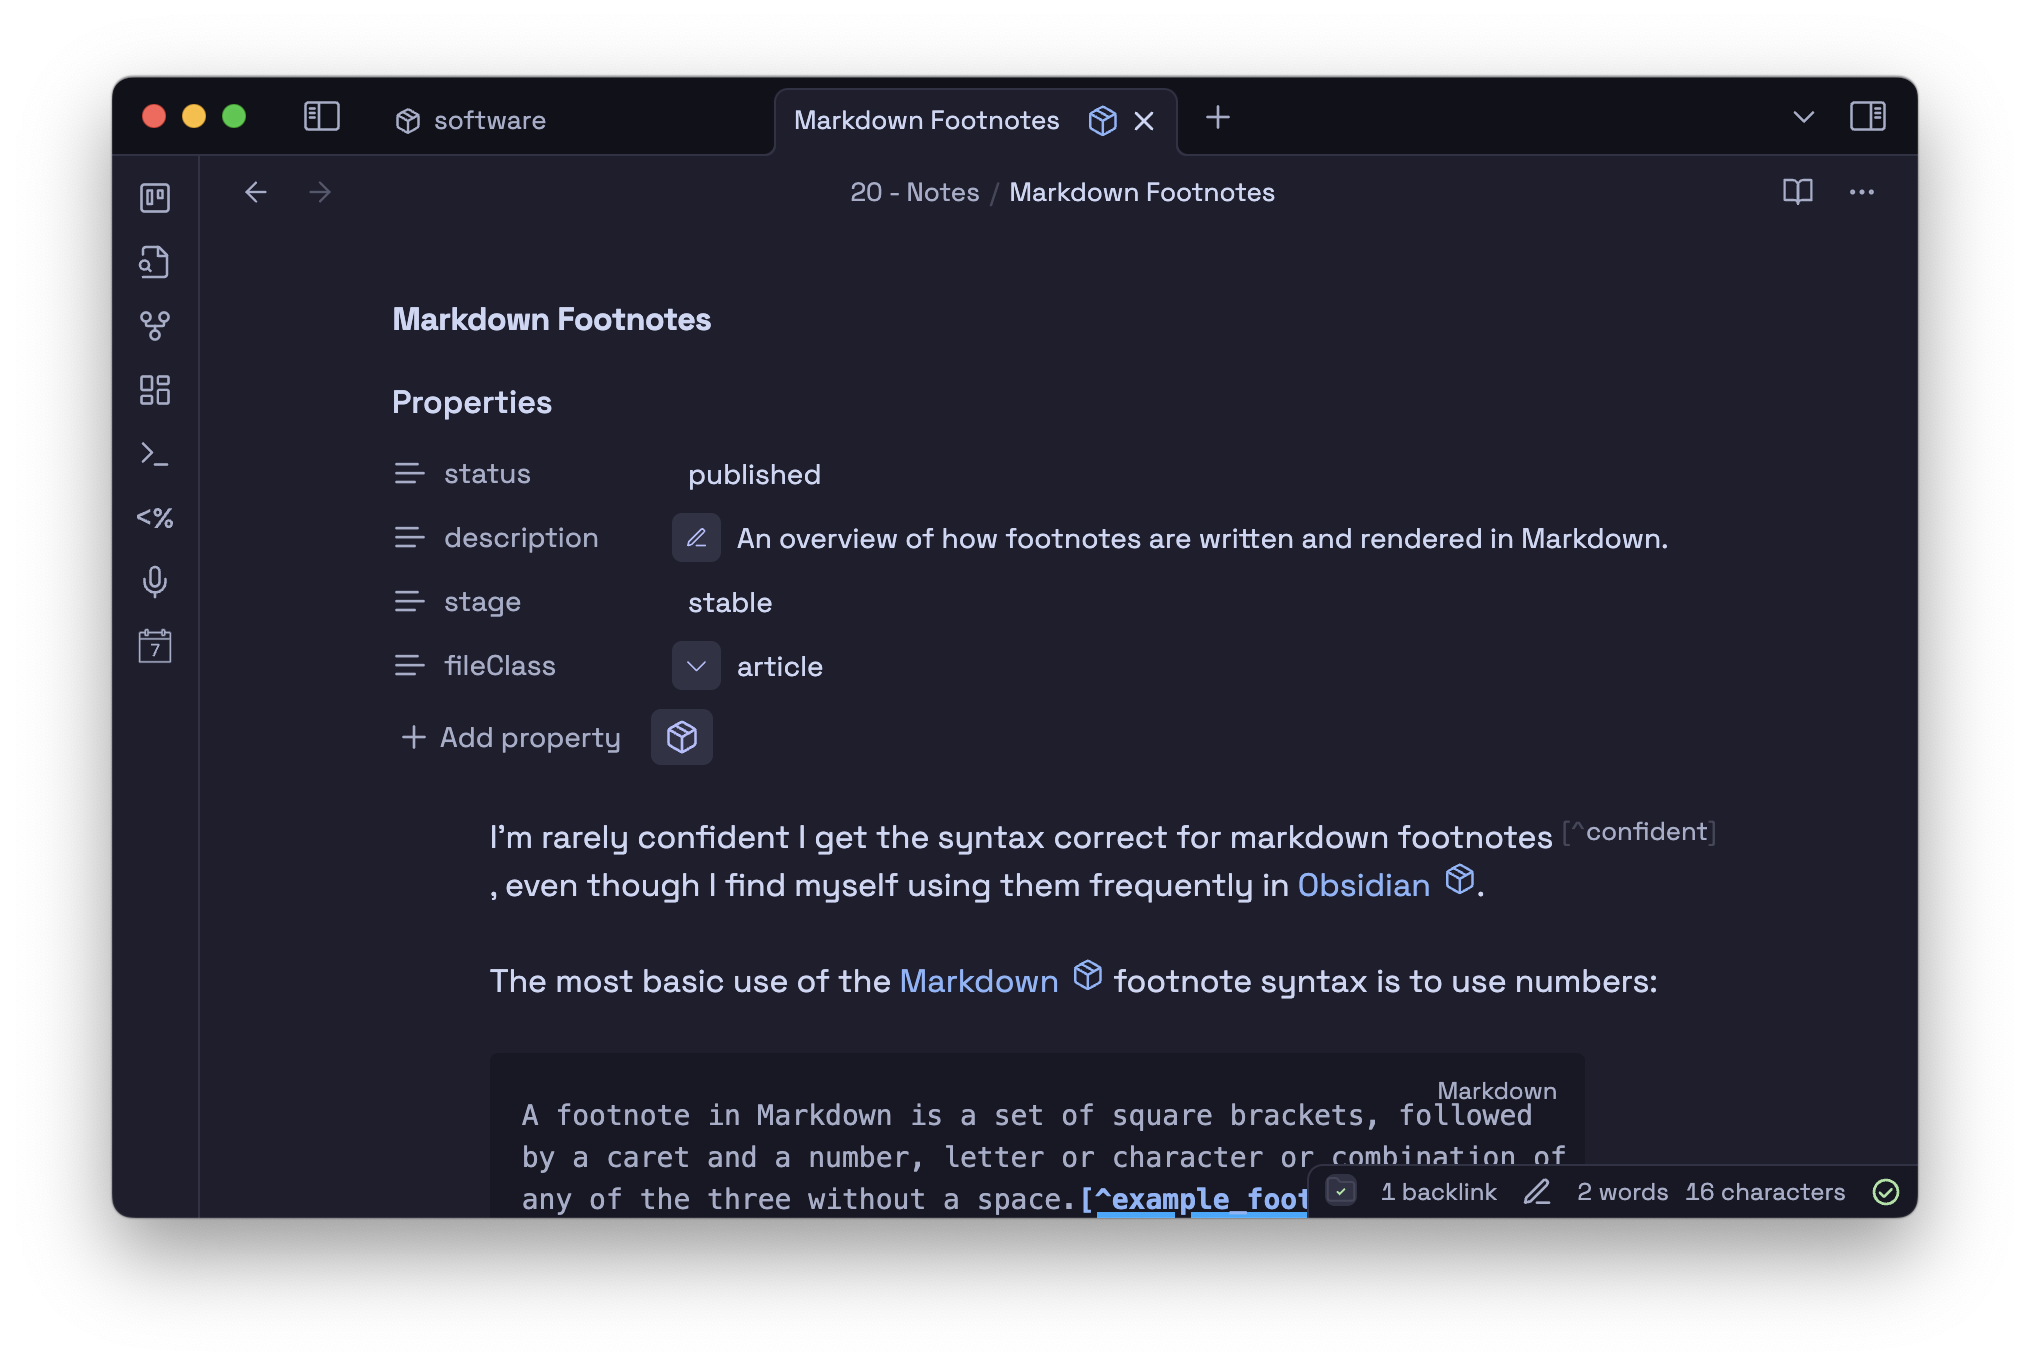Screen dimensions: 2030x1366
Task: Open today's daily note calendar icon
Action: coord(155,646)
